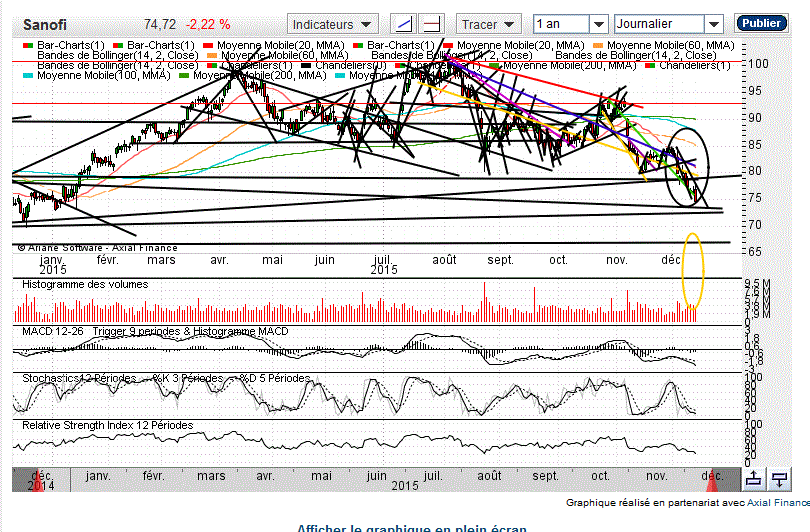Click the 'août' label on the chart's month axis
Screen dimensions: 810x532
pos(444,260)
